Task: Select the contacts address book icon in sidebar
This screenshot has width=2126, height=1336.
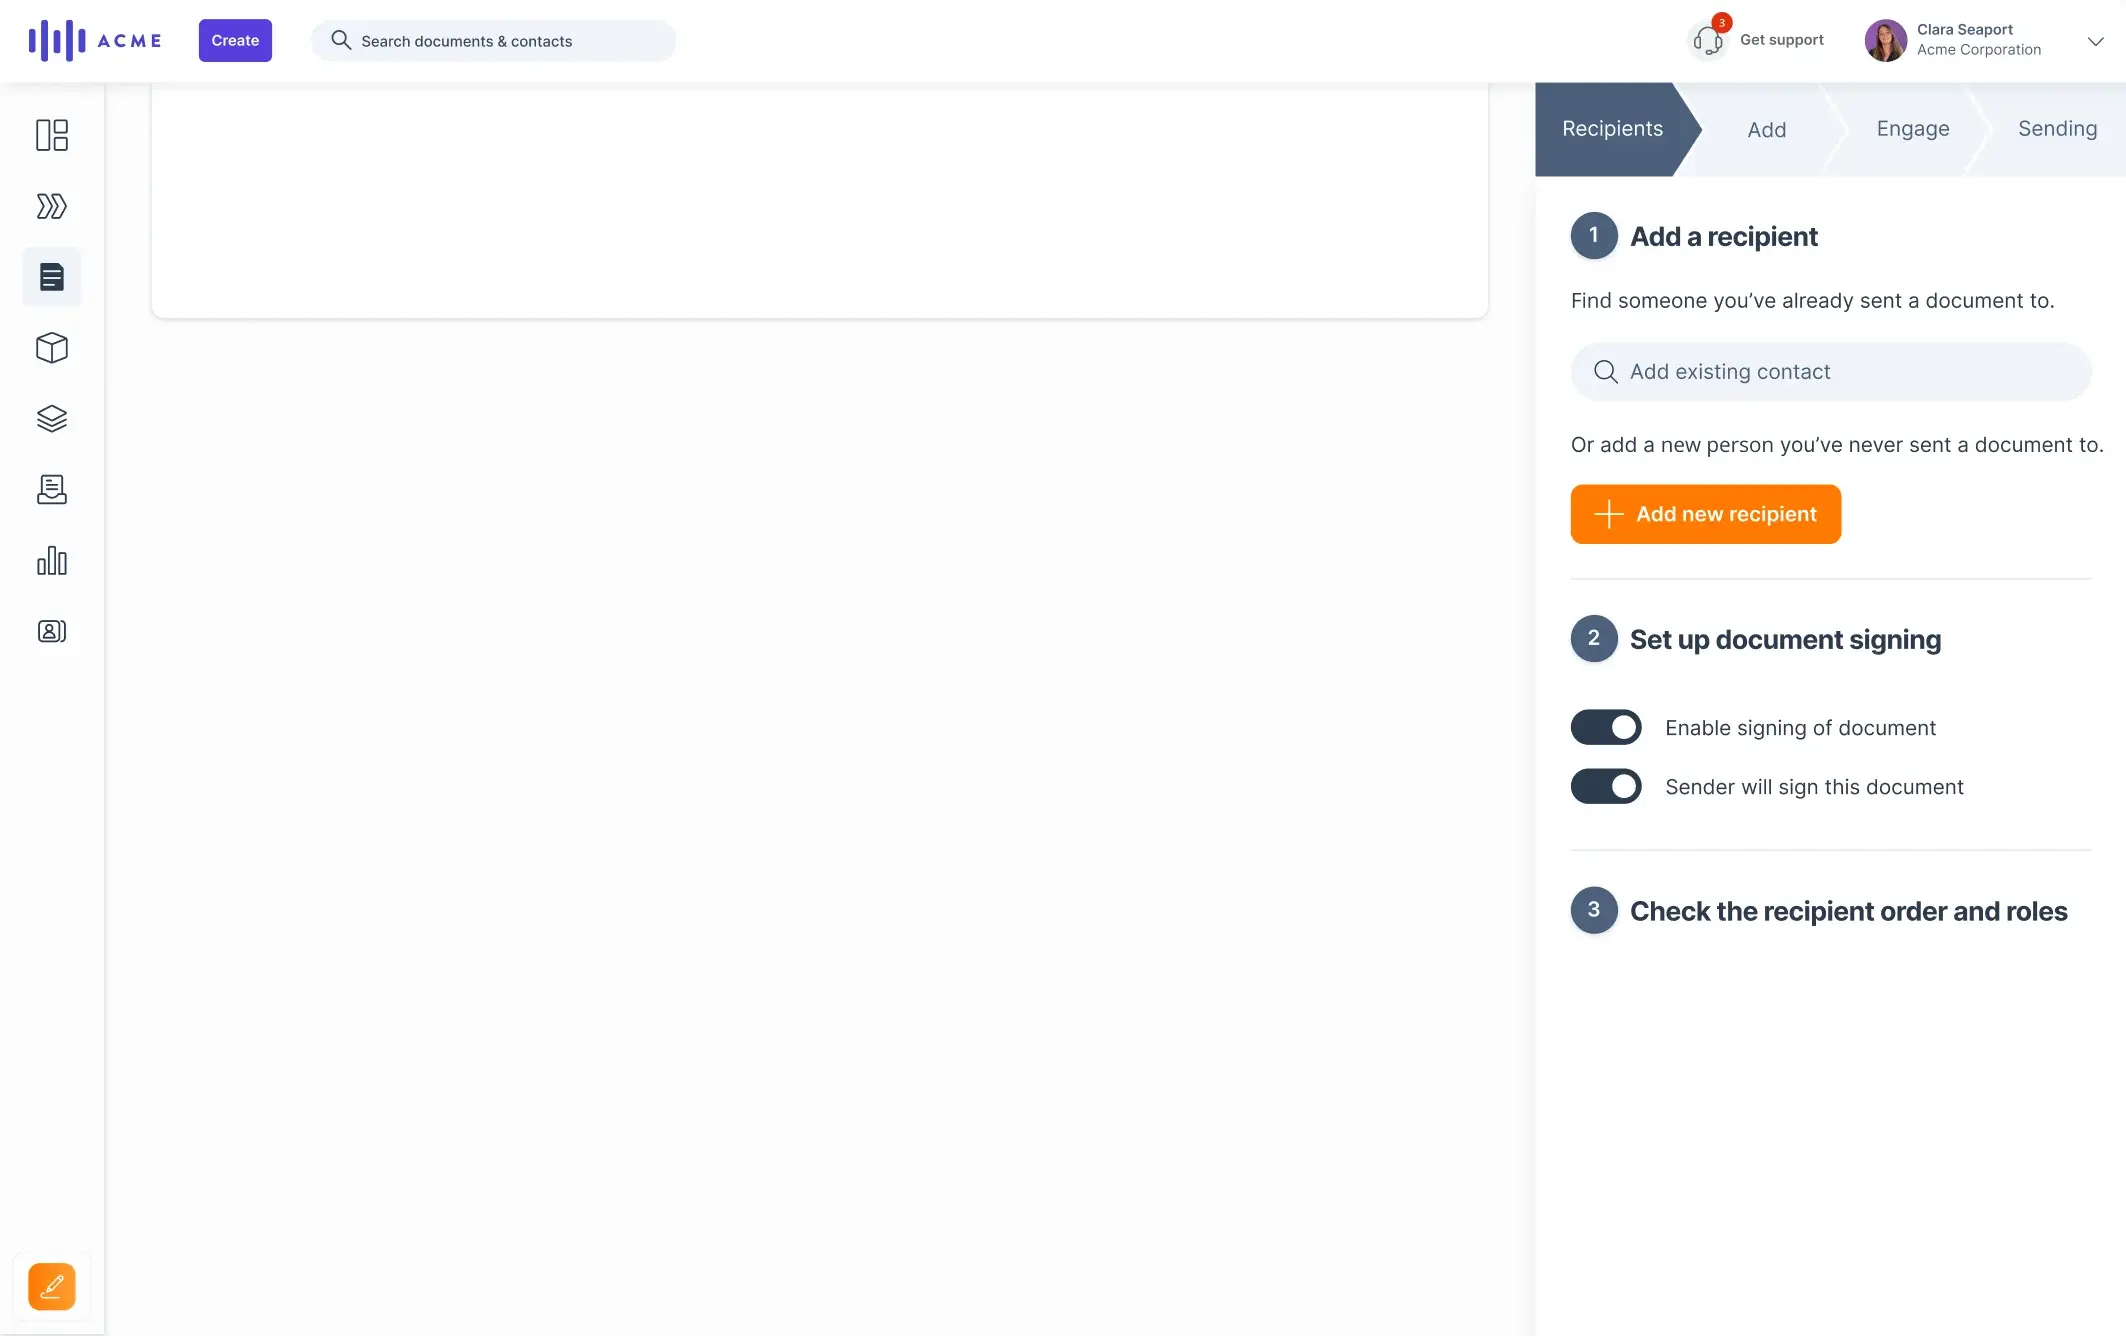Action: 51,631
